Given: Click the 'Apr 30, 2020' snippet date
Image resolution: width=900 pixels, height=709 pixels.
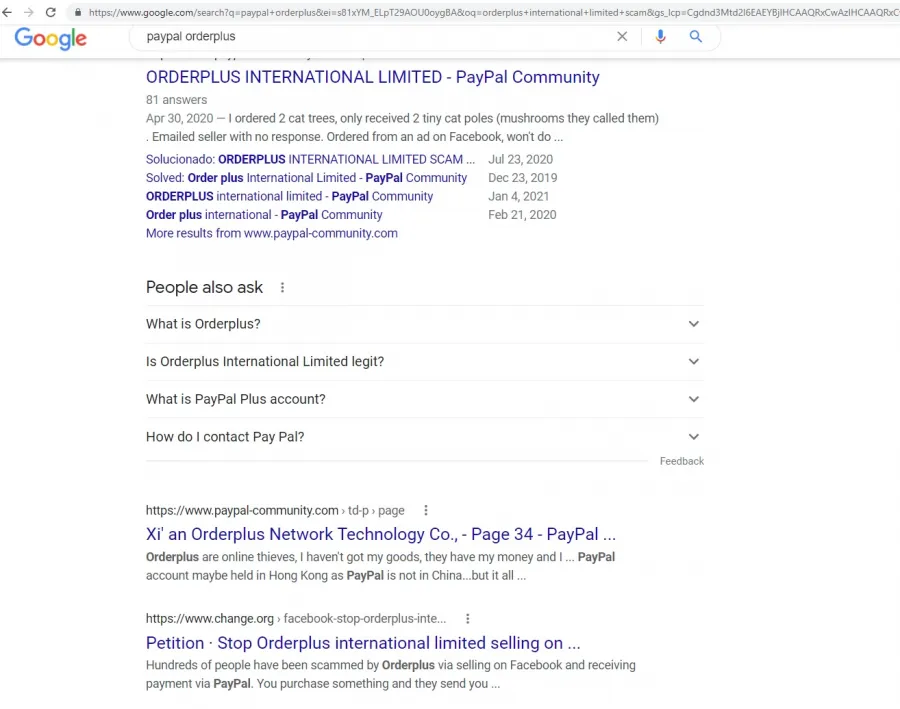Looking at the screenshot, I should [x=180, y=118].
